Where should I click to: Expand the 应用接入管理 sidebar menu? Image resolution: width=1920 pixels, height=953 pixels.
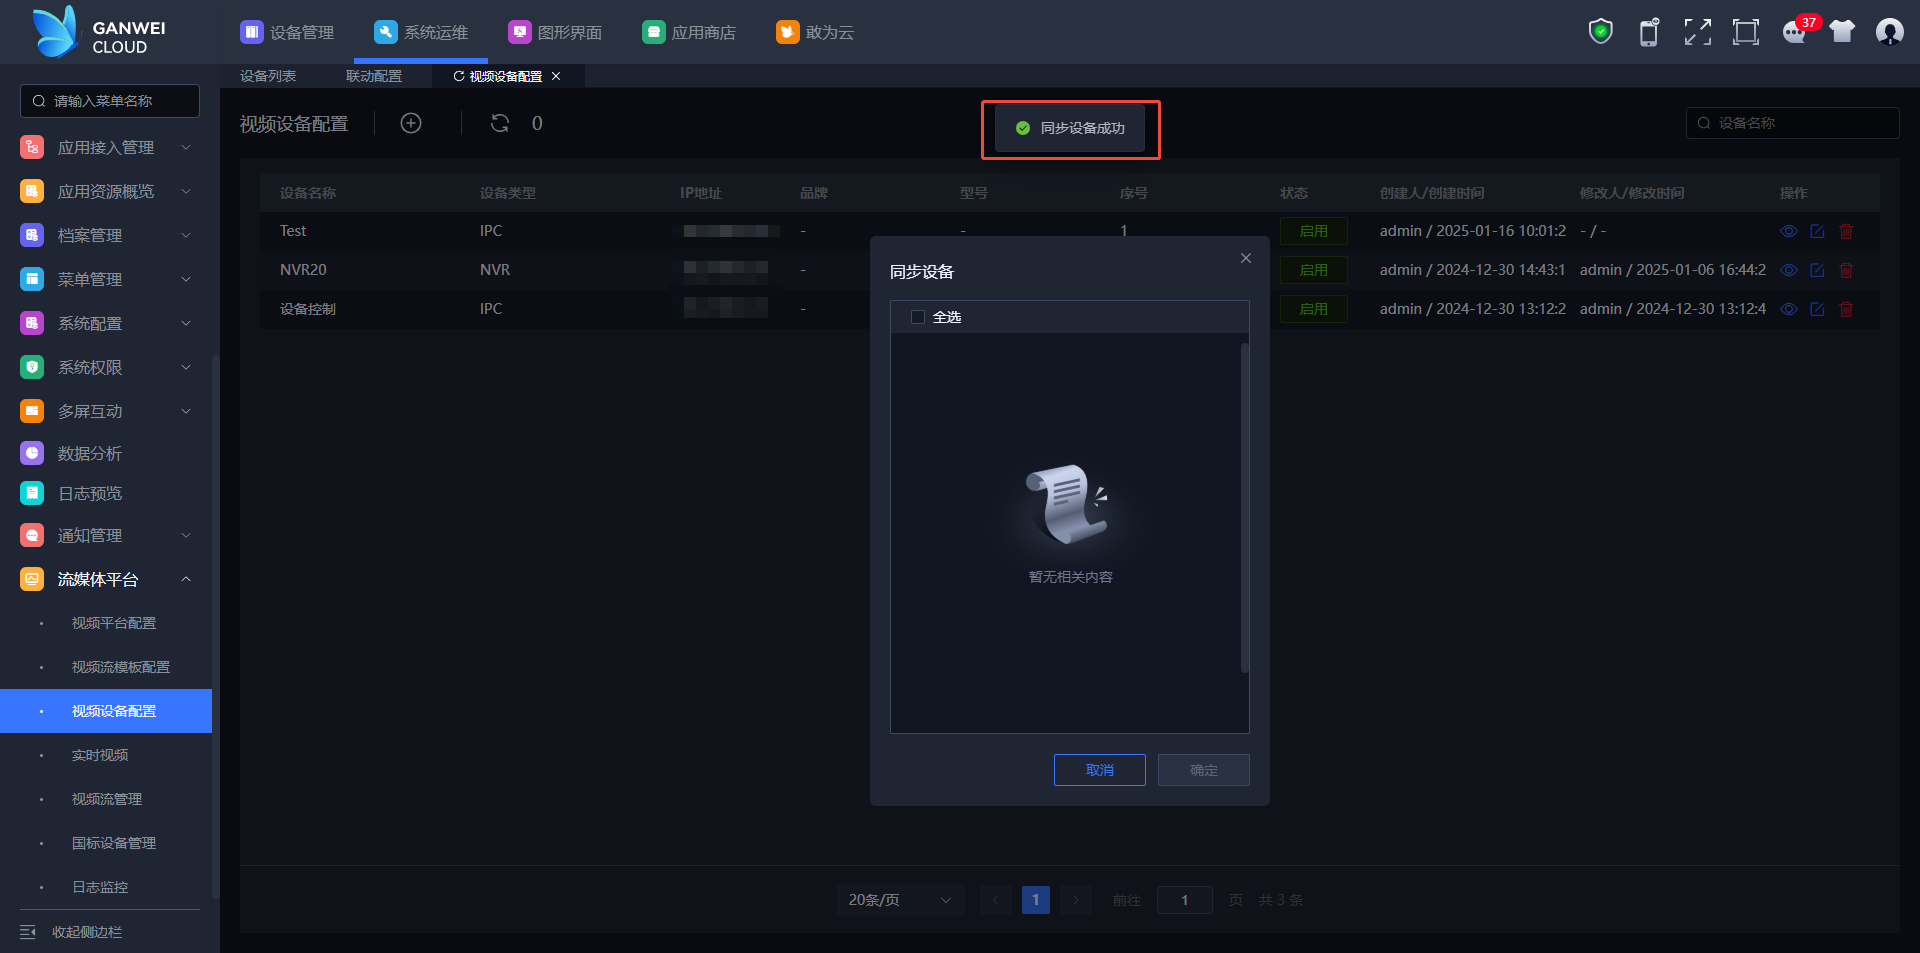[x=106, y=147]
